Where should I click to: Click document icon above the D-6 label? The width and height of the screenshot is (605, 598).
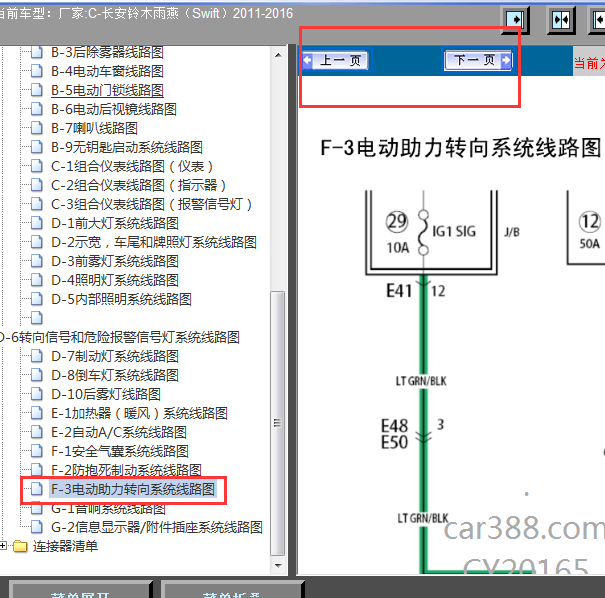pyautogui.click(x=37, y=318)
